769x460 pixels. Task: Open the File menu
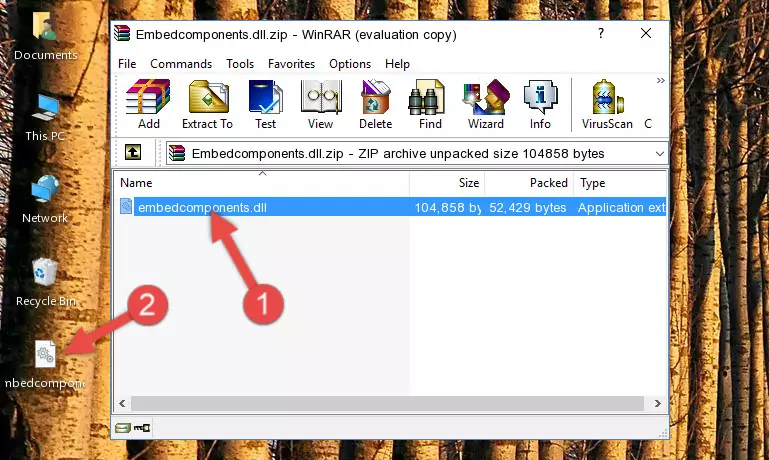tap(127, 64)
